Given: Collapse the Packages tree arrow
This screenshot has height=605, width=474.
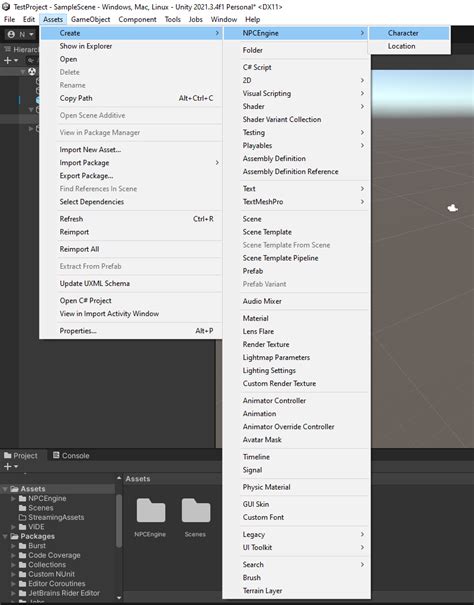Looking at the screenshot, I should tap(5, 537).
